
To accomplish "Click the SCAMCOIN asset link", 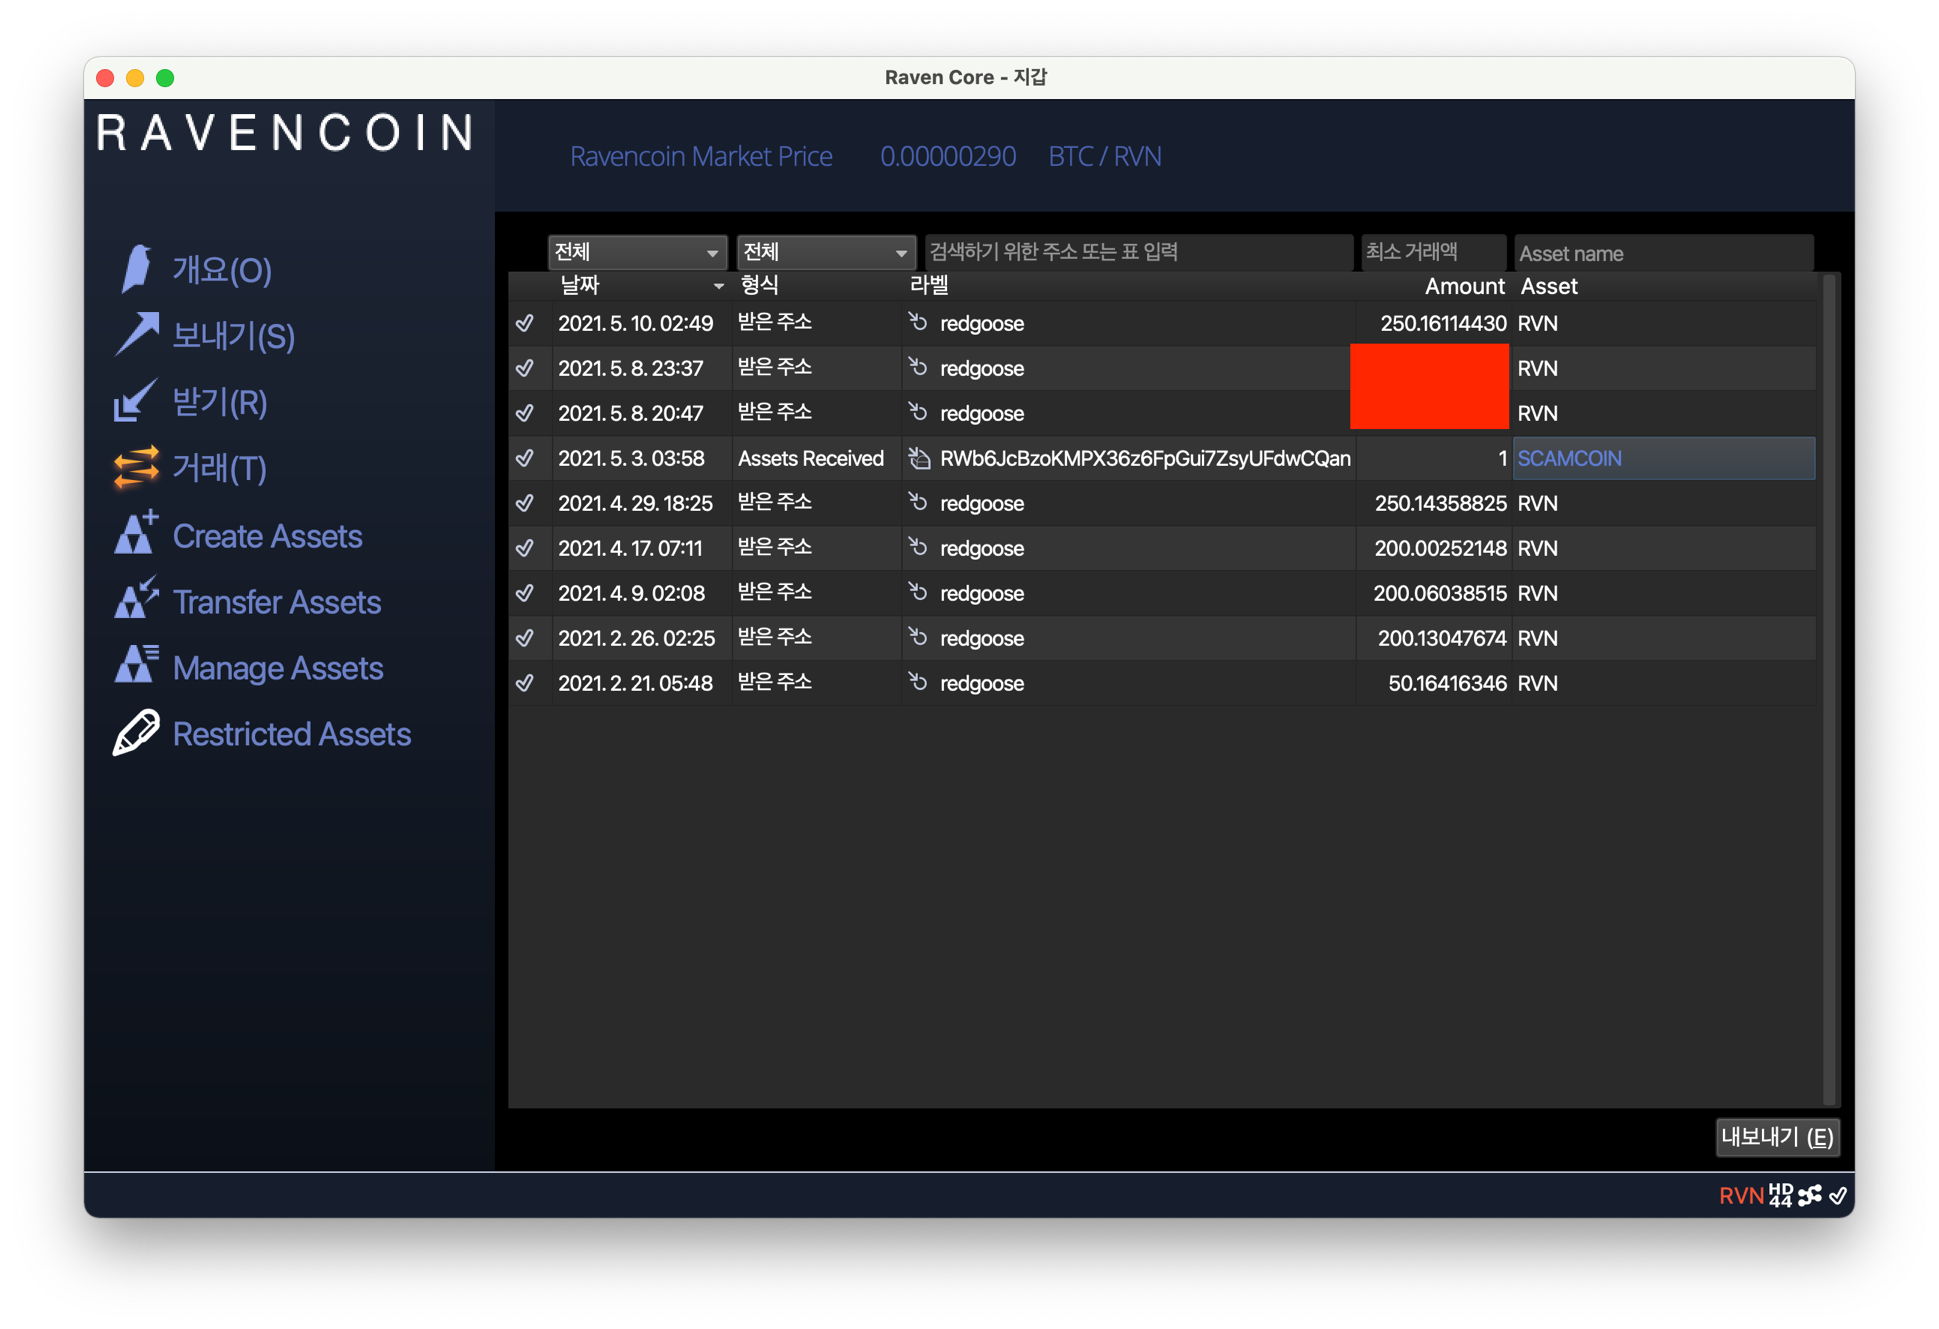I will coord(1569,458).
